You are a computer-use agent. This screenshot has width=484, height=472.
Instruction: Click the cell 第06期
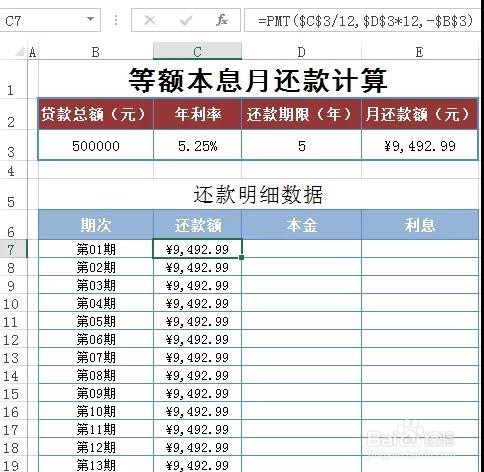96,339
